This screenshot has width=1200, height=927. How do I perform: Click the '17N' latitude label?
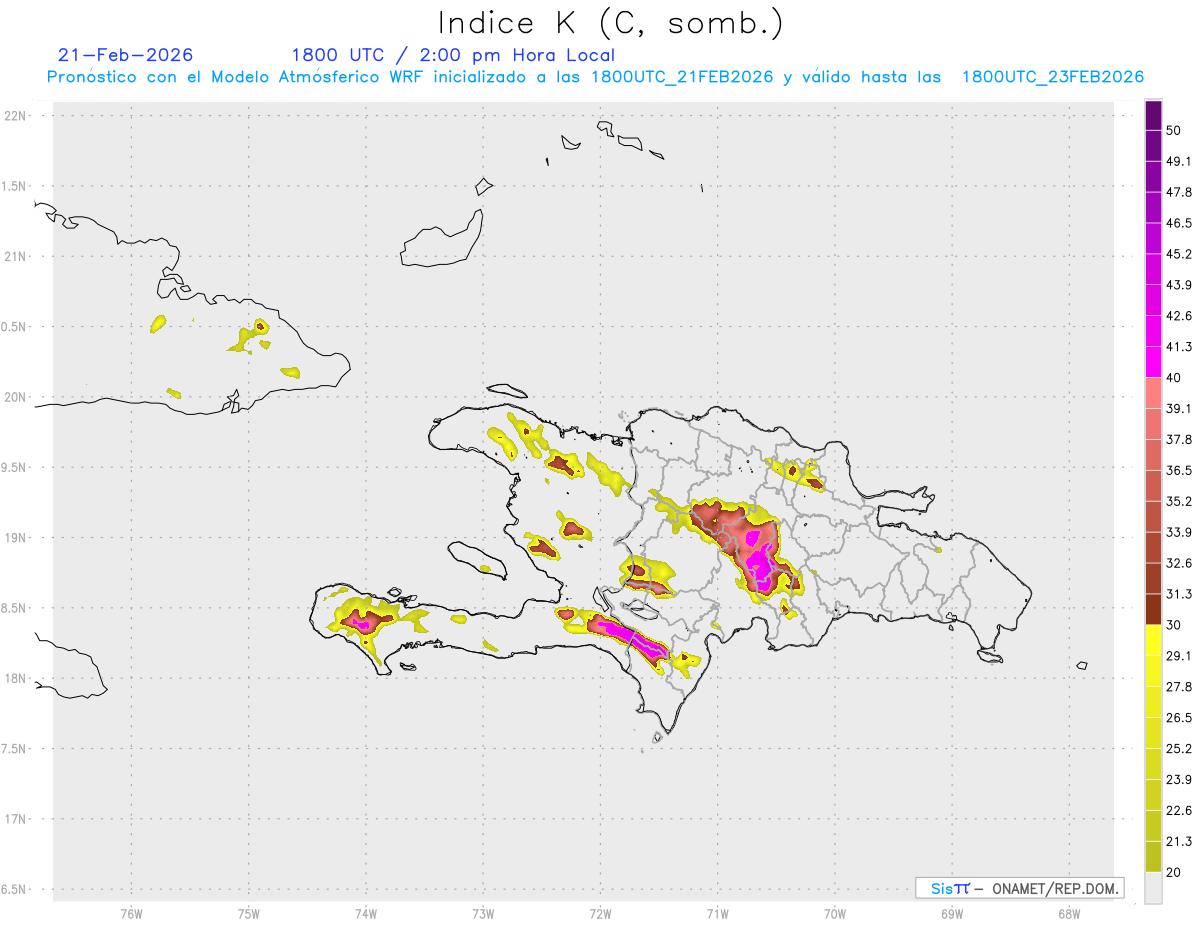tap(17, 819)
